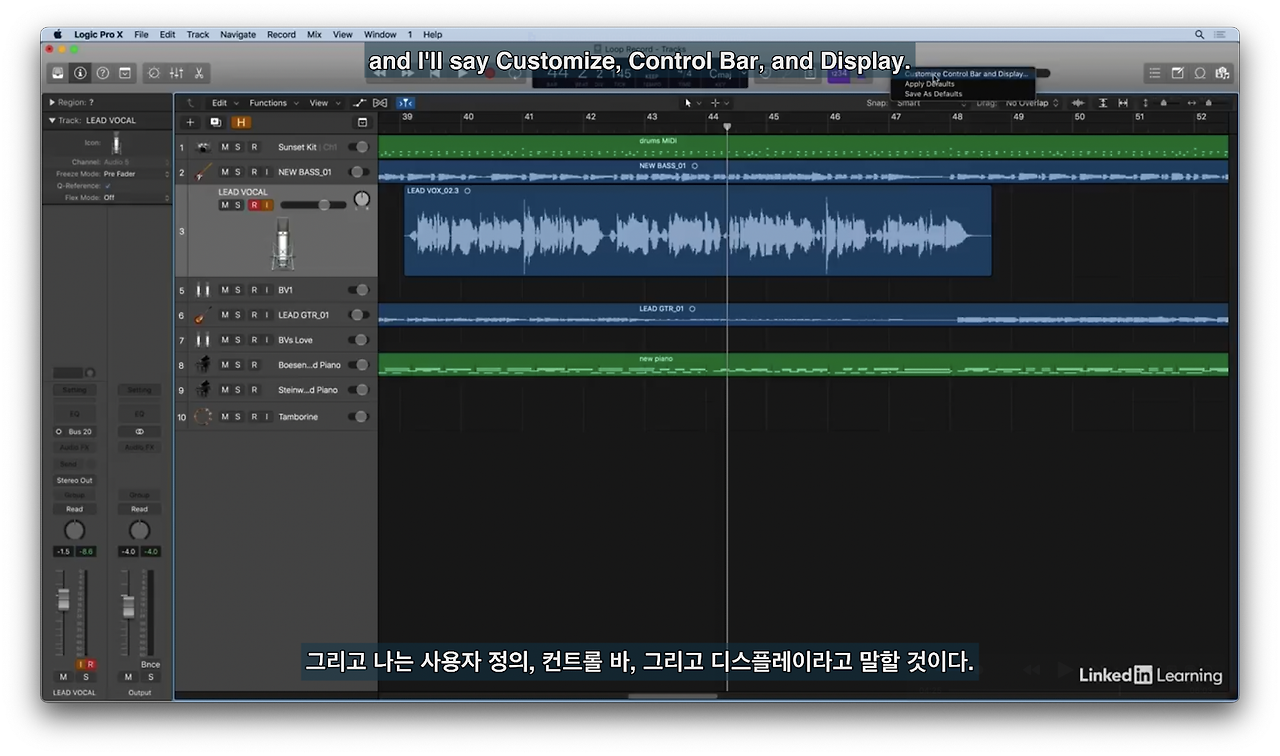Open the View dropdown in tracks area
The width and height of the screenshot is (1280, 756).
(x=323, y=103)
